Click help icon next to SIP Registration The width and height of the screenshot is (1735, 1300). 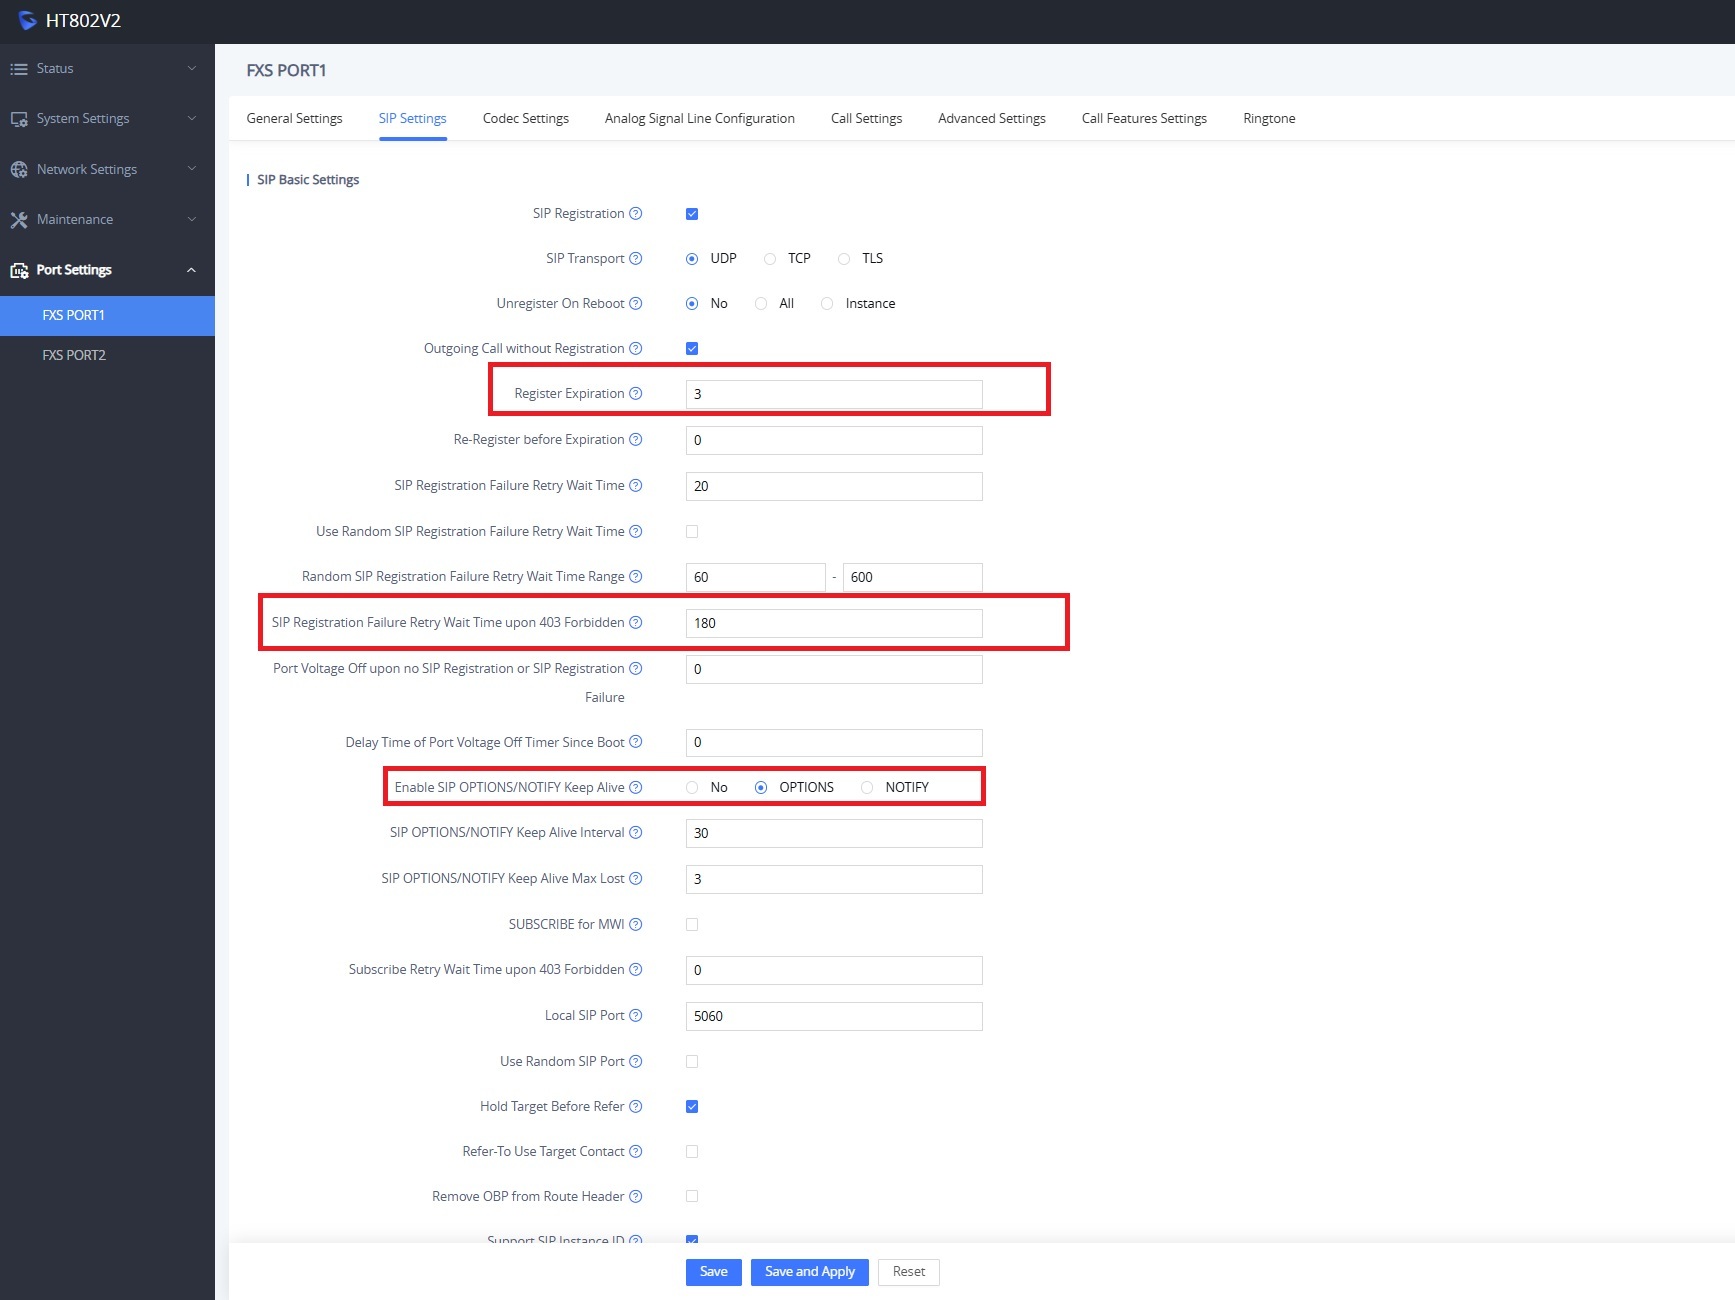[635, 213]
